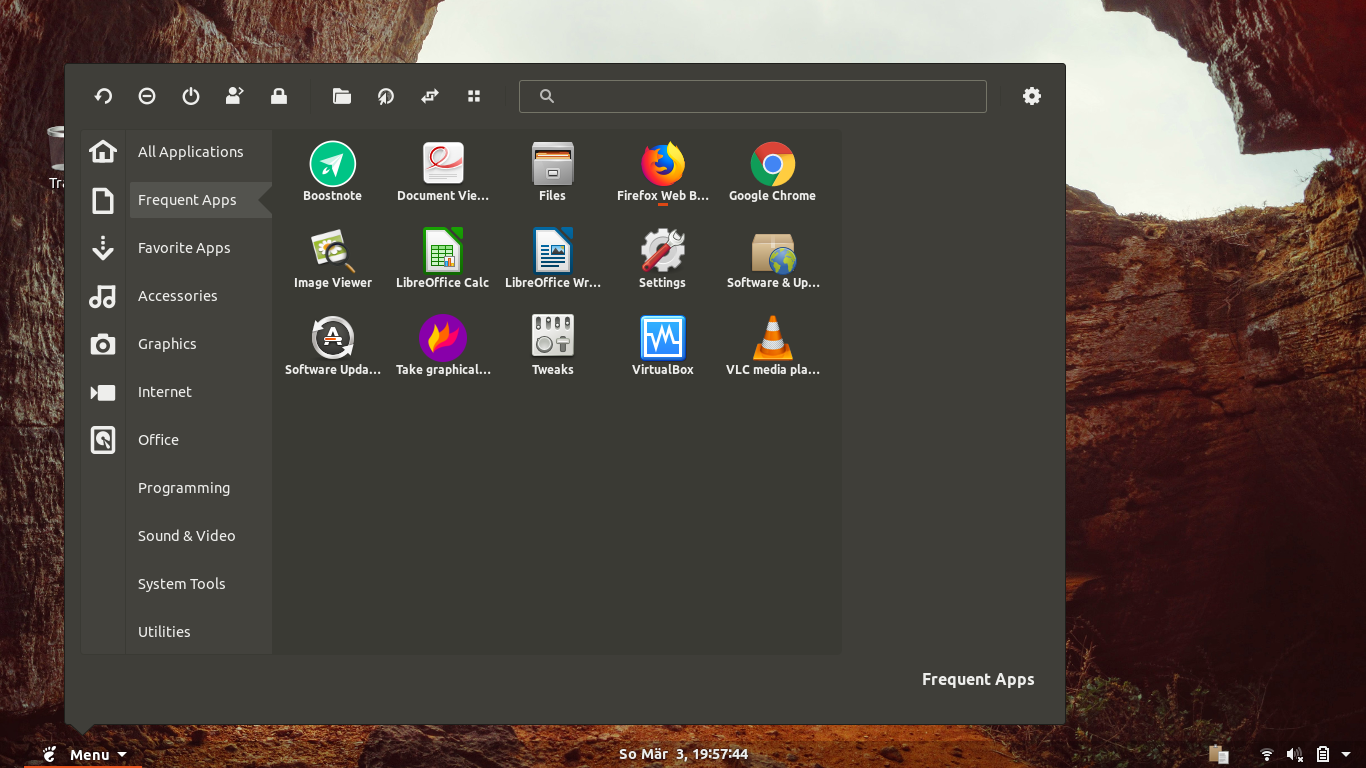This screenshot has width=1366, height=768.
Task: Select the Accessories category
Action: pos(200,296)
